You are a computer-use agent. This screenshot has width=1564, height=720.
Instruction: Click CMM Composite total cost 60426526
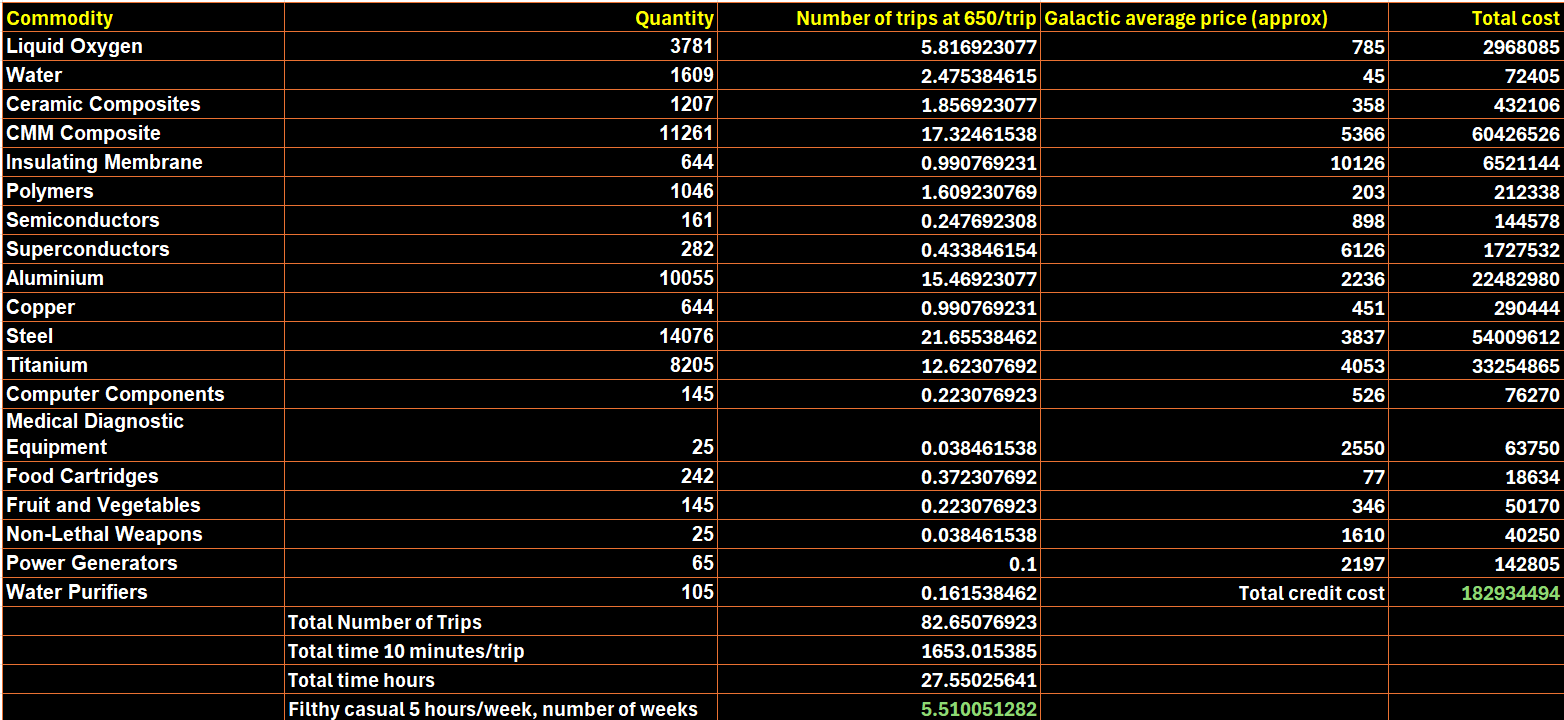click(1476, 133)
